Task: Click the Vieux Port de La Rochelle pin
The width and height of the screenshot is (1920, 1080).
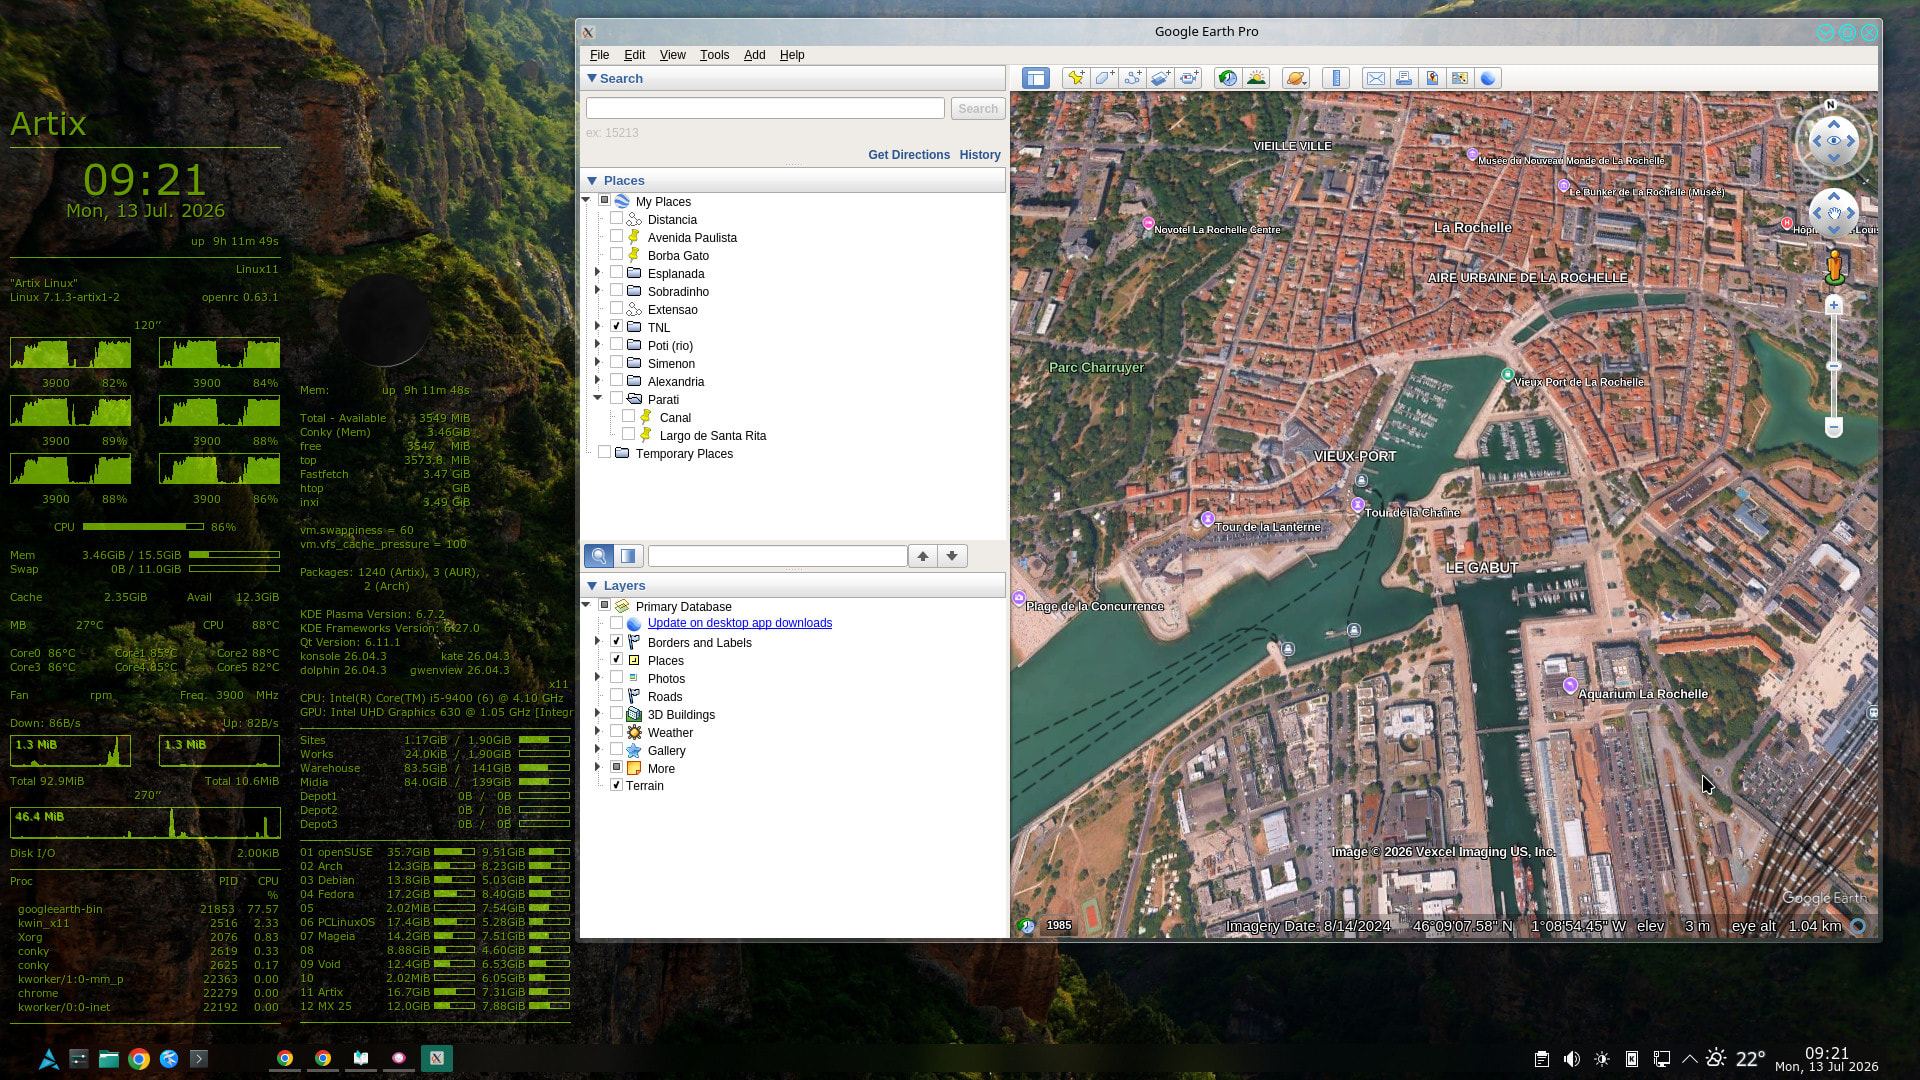Action: (x=1507, y=375)
